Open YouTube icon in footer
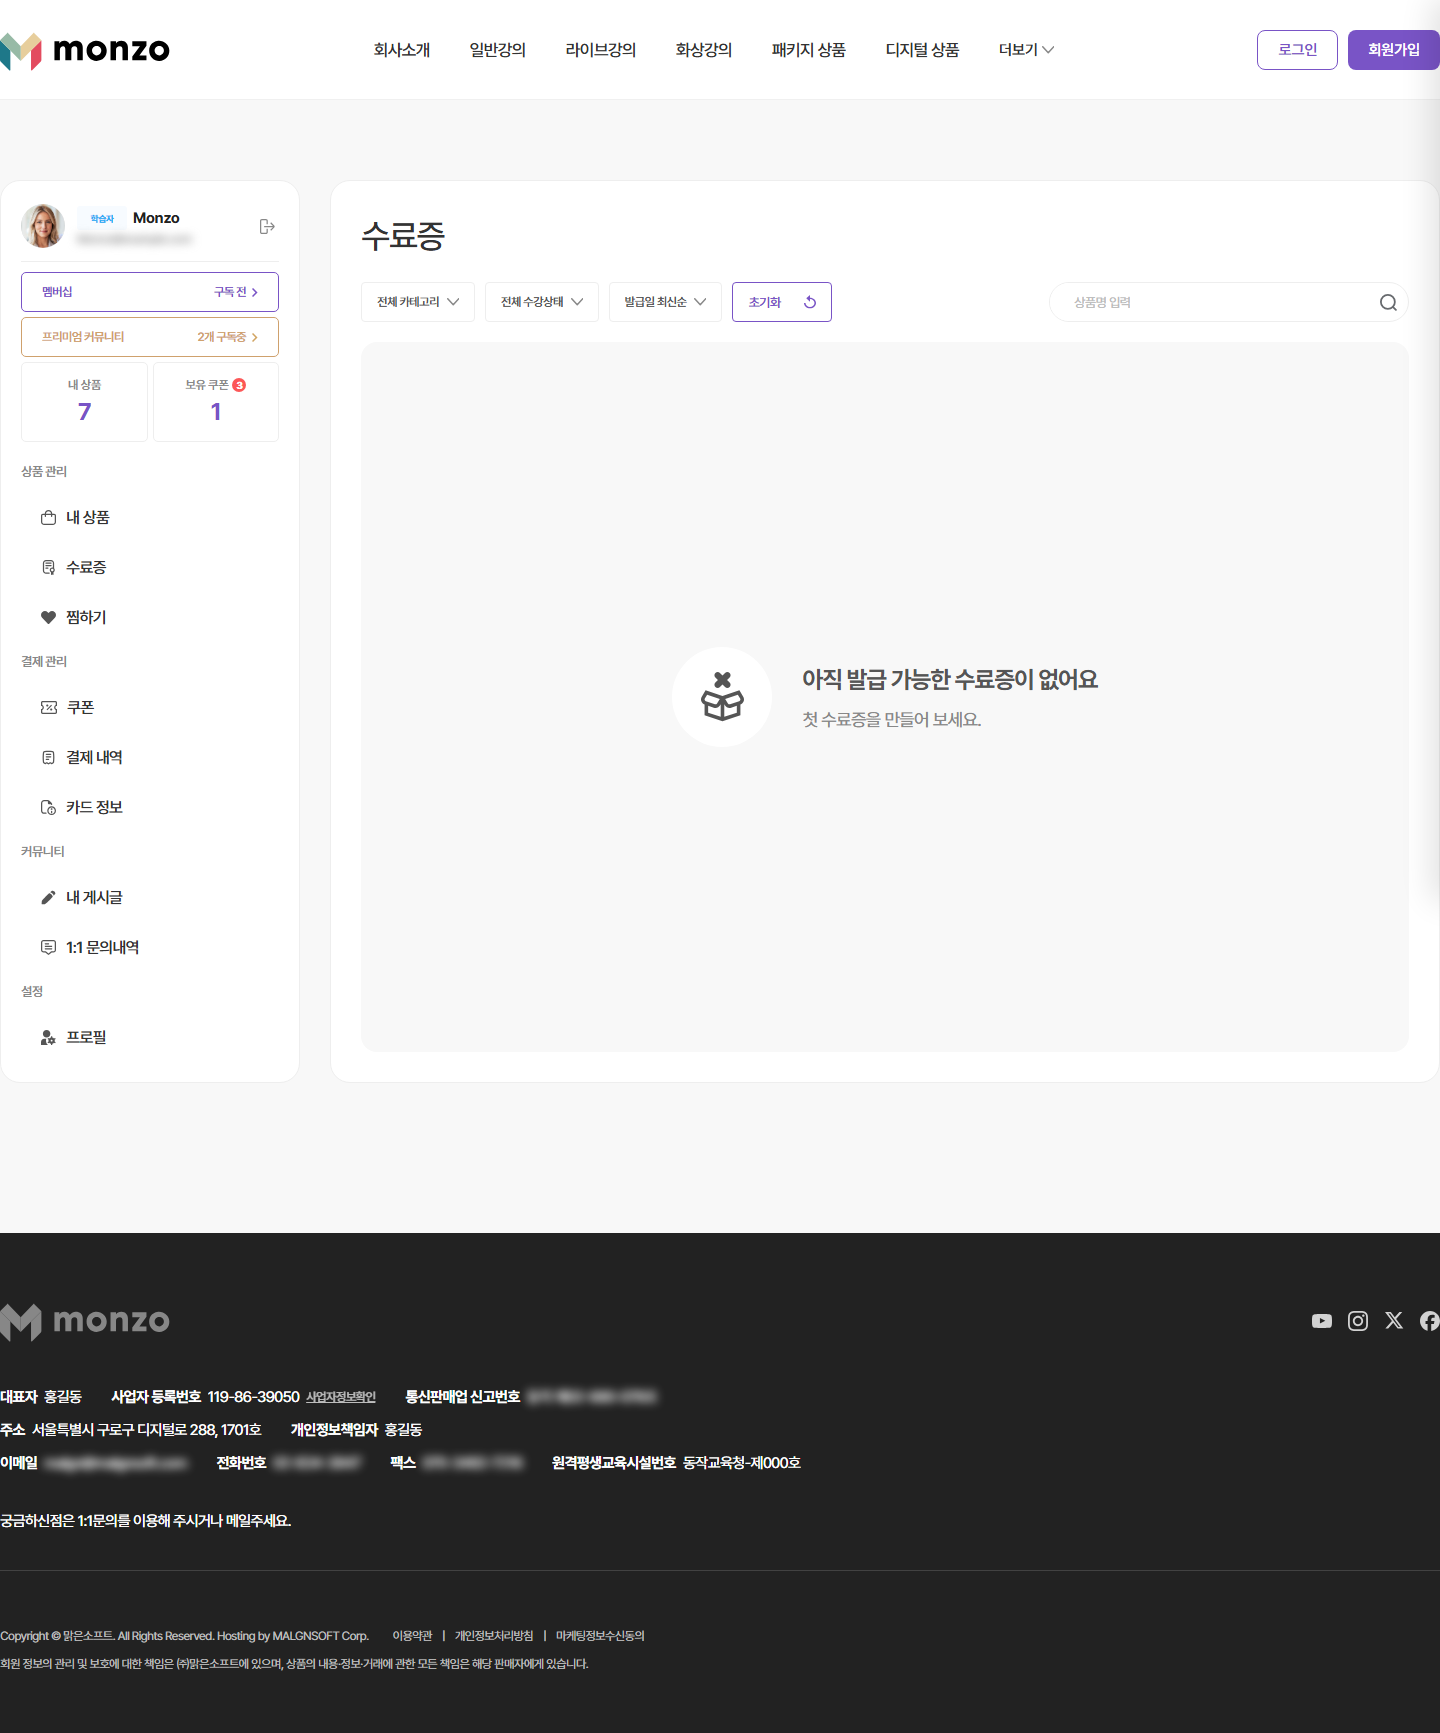Screen dimensions: 1440x1733 [1322, 1321]
